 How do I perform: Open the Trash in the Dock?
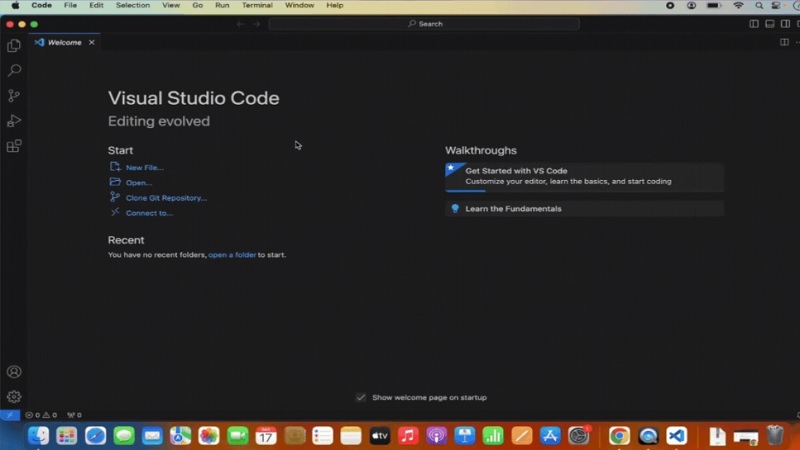point(774,436)
